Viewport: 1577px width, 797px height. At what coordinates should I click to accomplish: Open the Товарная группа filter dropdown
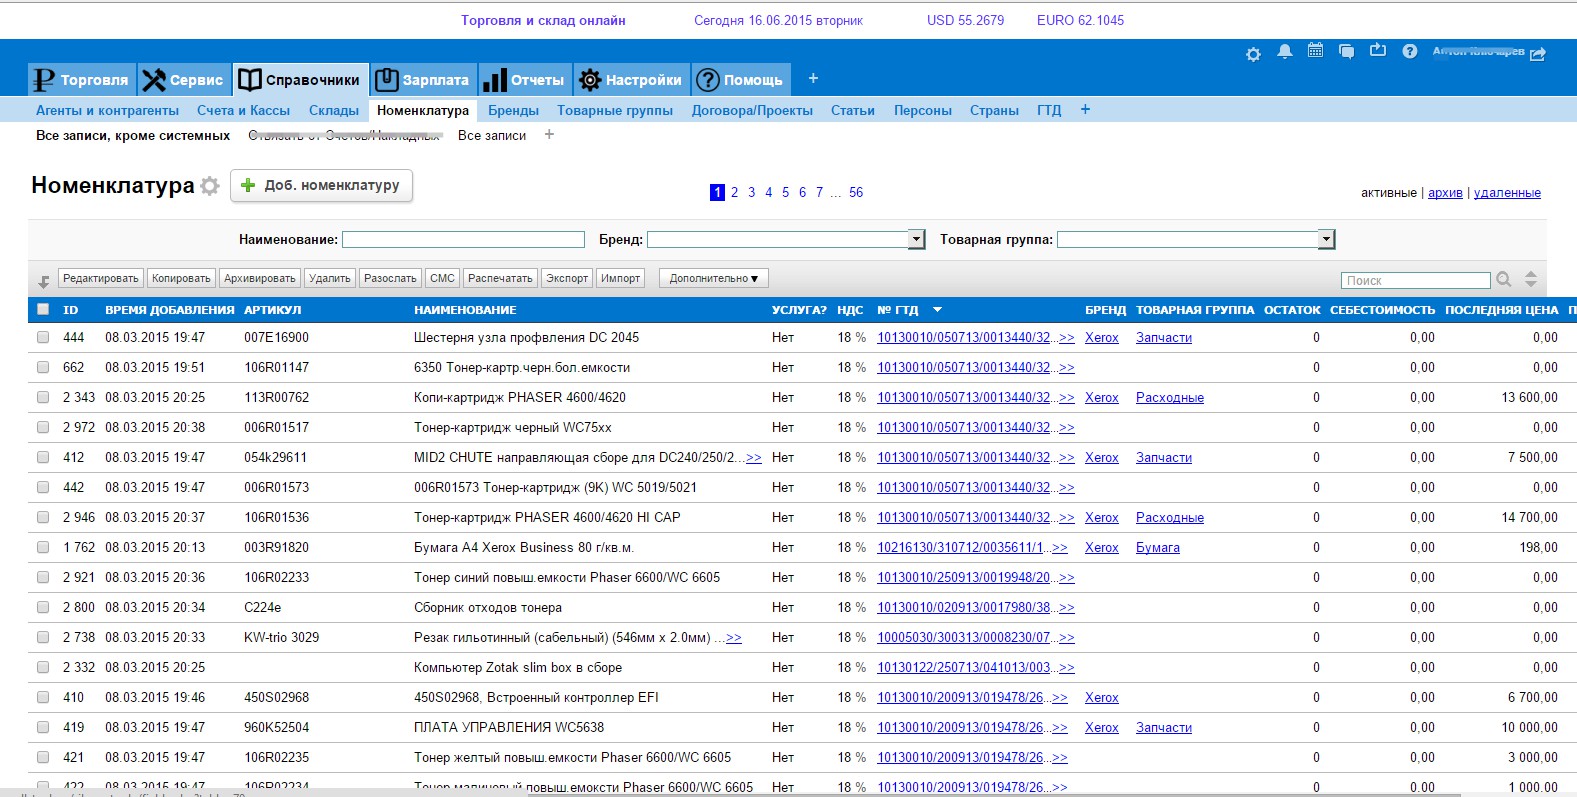pyautogui.click(x=1326, y=239)
